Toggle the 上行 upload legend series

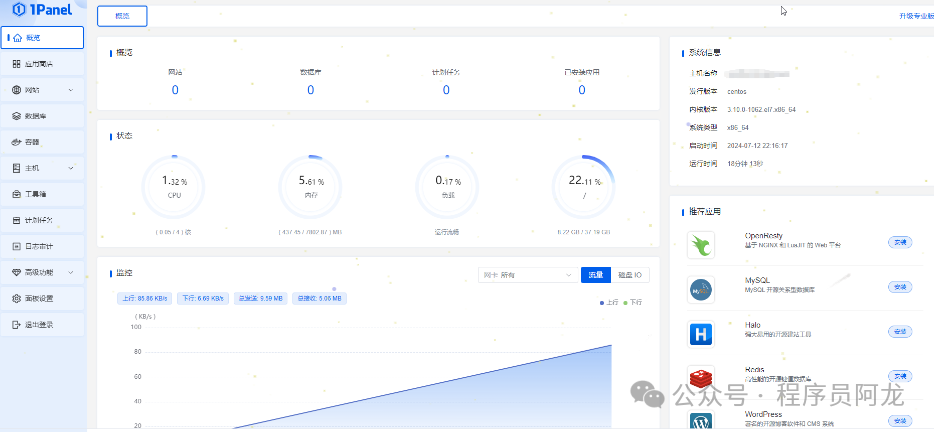click(x=610, y=303)
